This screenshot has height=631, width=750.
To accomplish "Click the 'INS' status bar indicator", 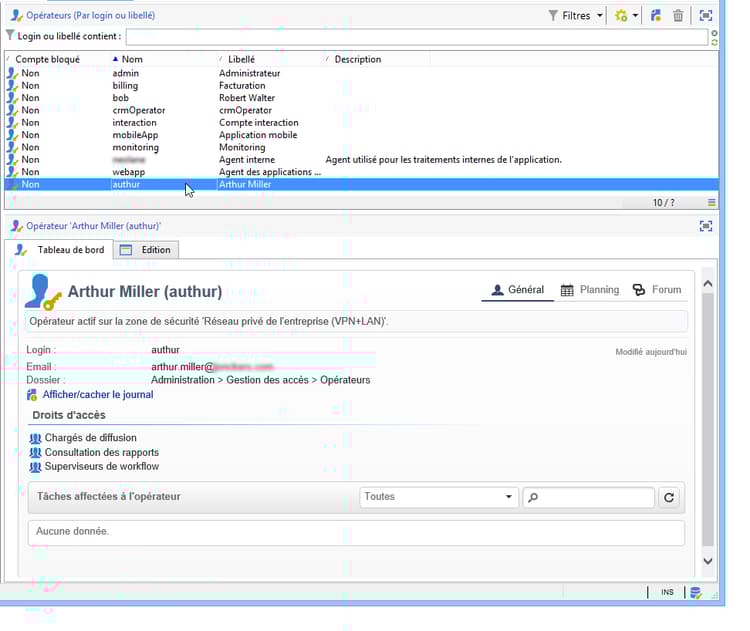I will pos(667,592).
